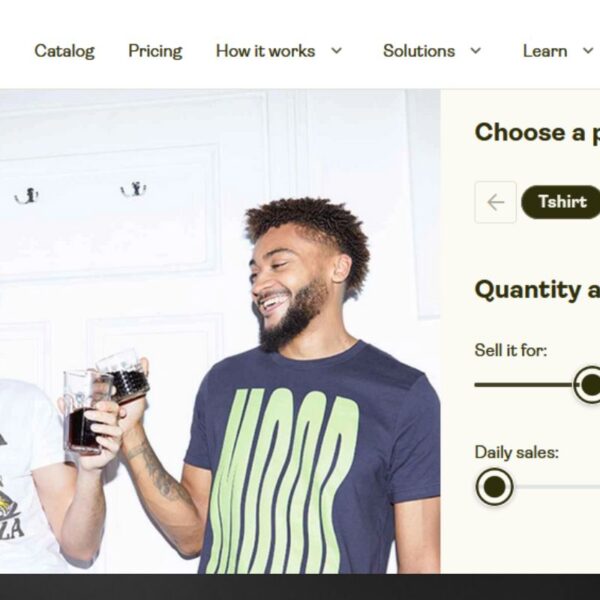Click the Daily sales slider handle
Image resolution: width=600 pixels, height=600 pixels.
click(x=494, y=486)
